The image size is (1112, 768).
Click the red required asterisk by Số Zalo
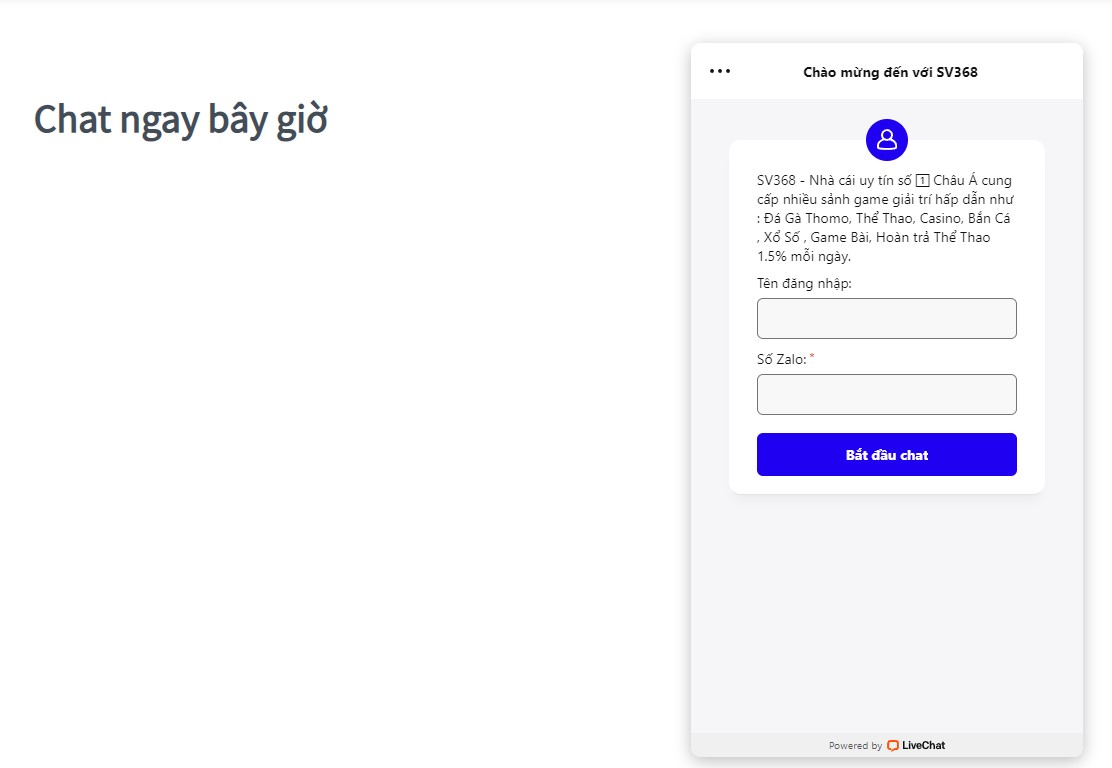pos(812,357)
